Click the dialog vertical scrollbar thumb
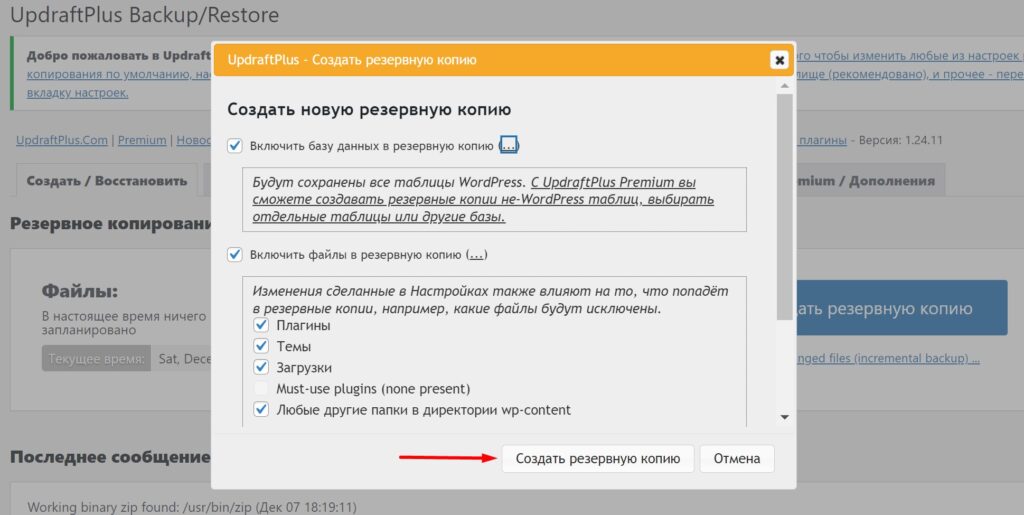This screenshot has width=1024, height=515. point(784,207)
